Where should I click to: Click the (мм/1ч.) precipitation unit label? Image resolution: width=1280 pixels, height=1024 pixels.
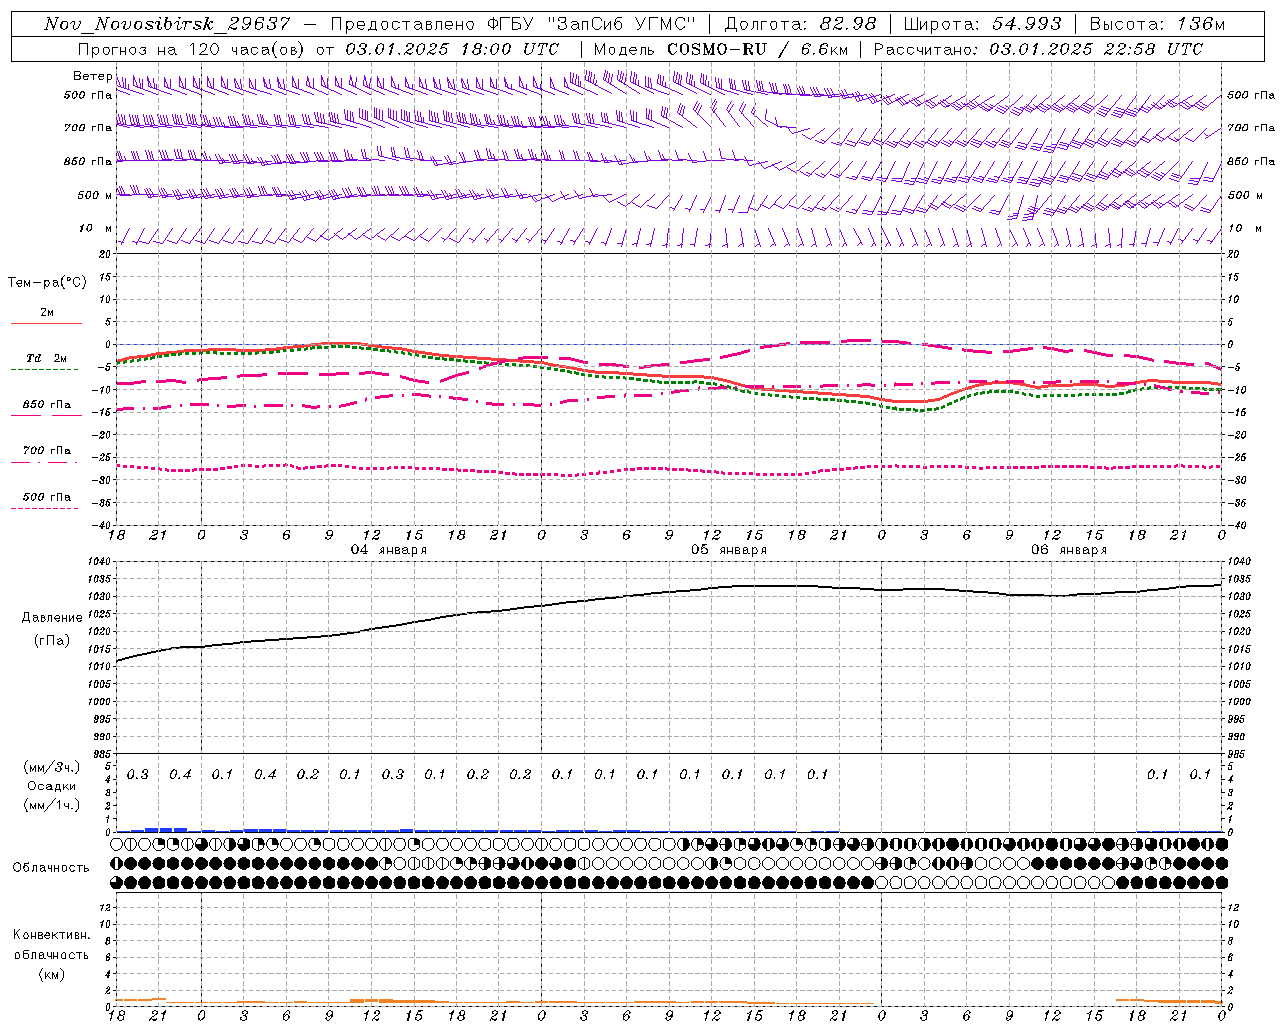pos(52,805)
